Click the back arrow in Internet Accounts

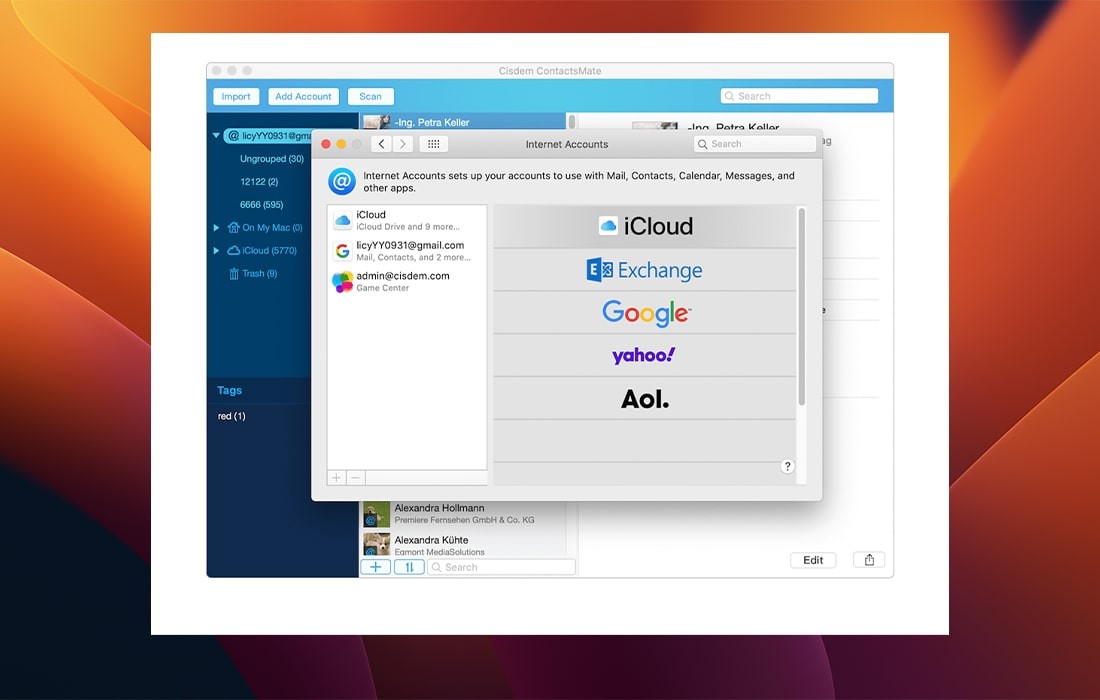[381, 144]
